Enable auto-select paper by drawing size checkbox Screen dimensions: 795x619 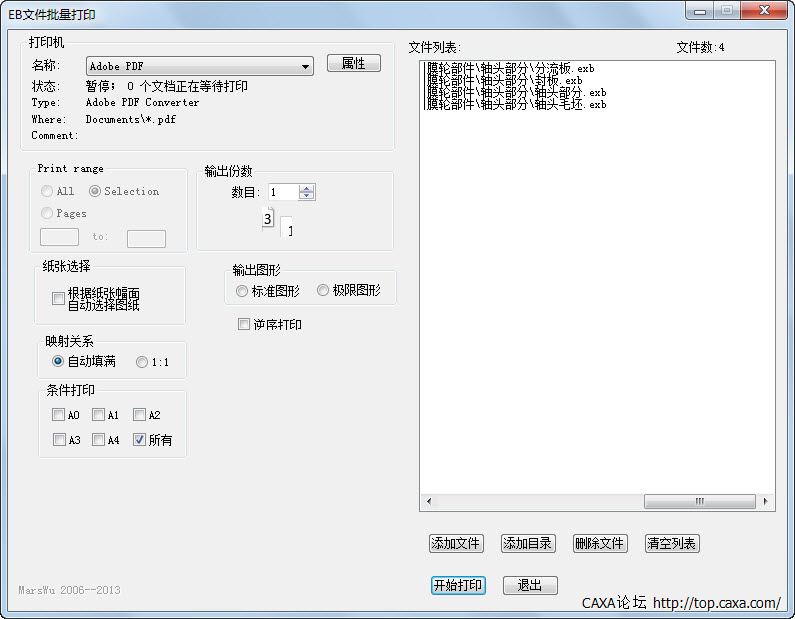pos(58,299)
